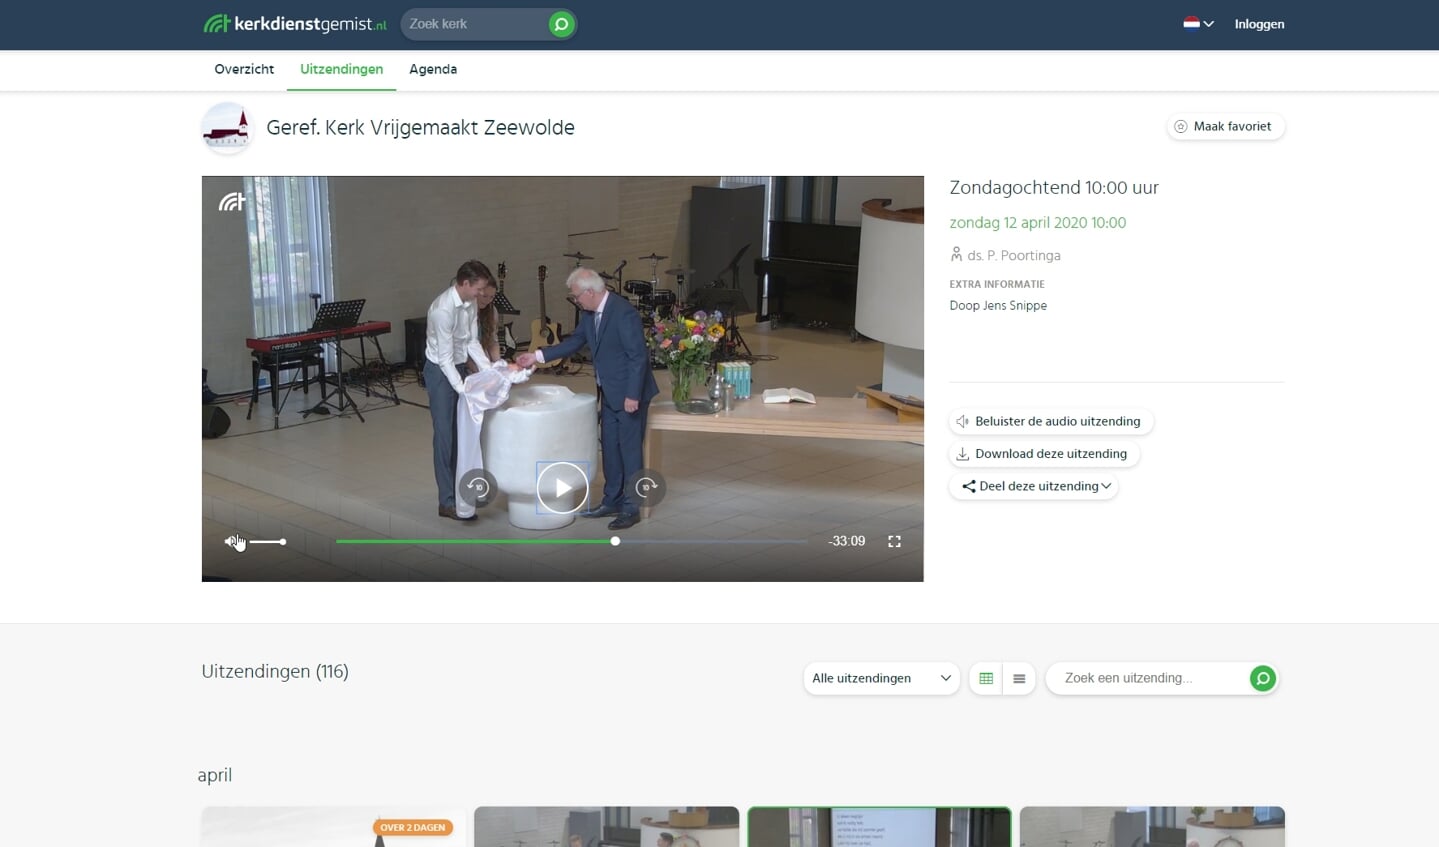The height and width of the screenshot is (847, 1439).
Task: Switch to grid view of broadcasts
Action: pos(986,679)
